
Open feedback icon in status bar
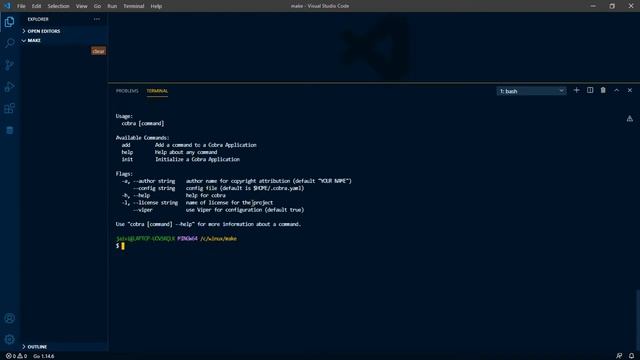click(619, 356)
